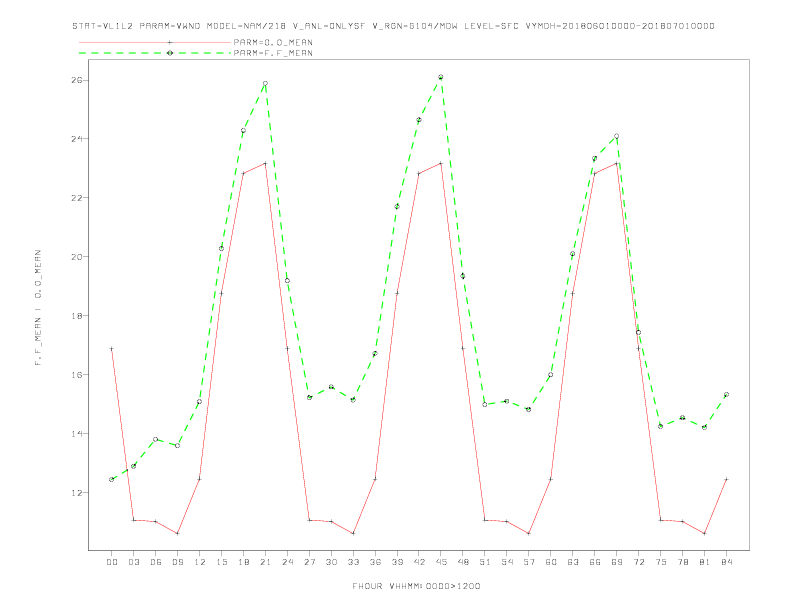Click x-axis tick label 36
The width and height of the screenshot is (792, 612).
pos(375,562)
